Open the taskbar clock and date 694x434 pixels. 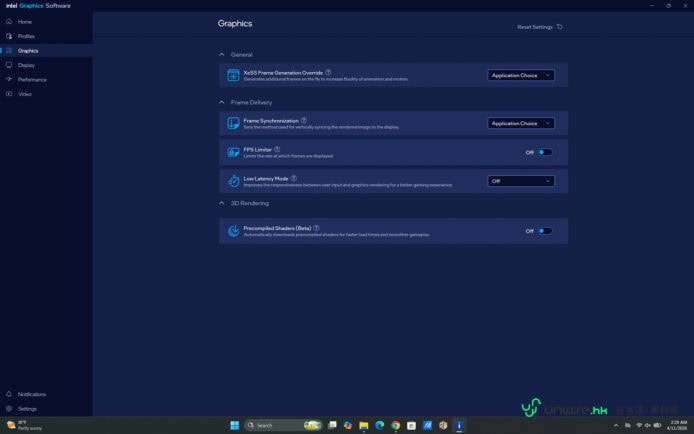pyautogui.click(x=677, y=425)
